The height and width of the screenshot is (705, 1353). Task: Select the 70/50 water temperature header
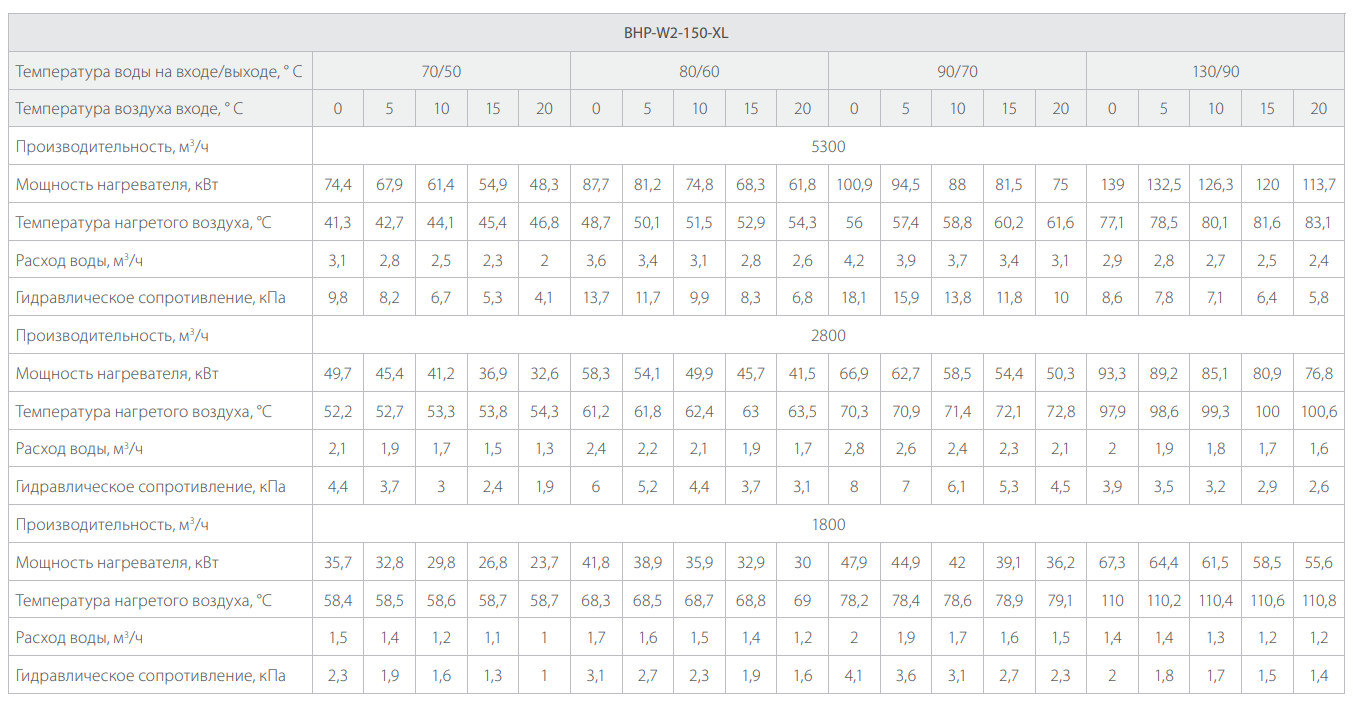pos(441,71)
